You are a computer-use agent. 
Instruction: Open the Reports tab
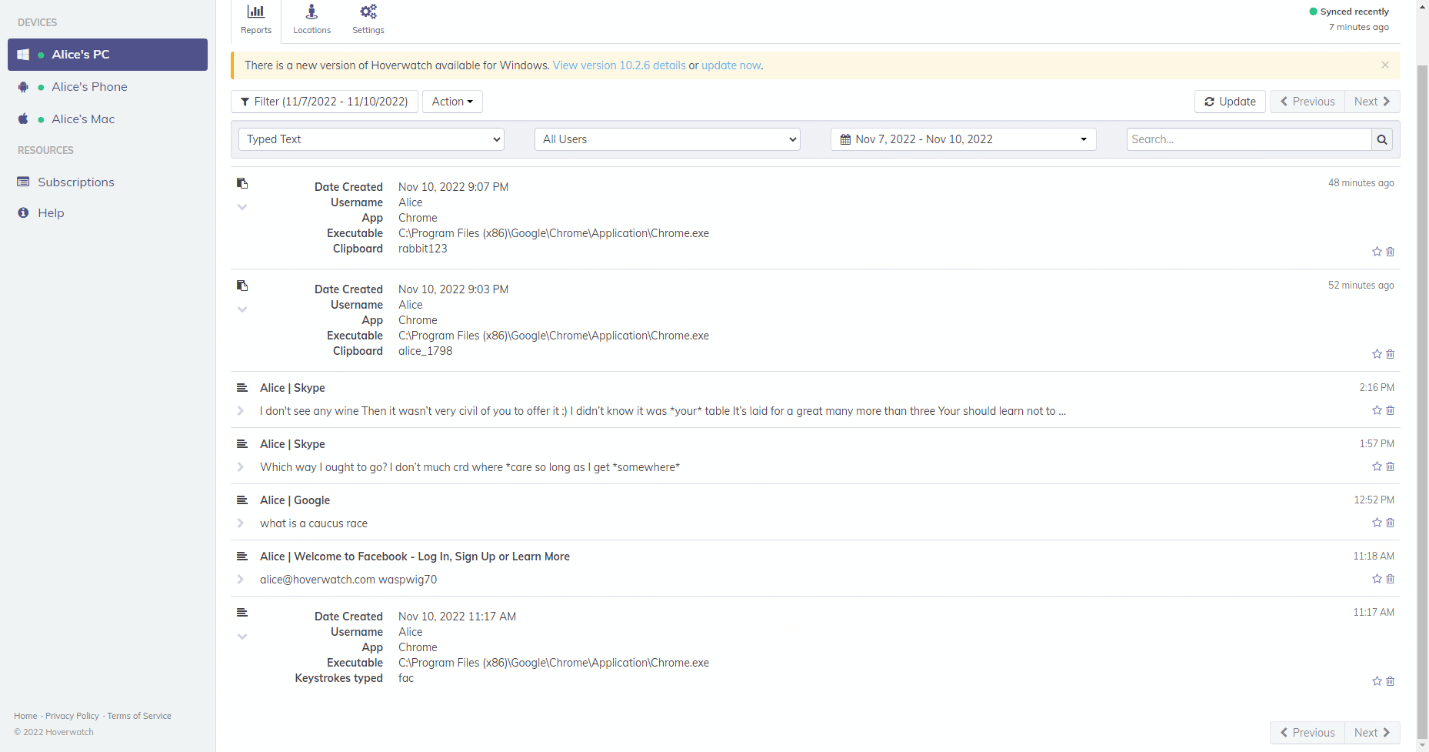pos(256,20)
